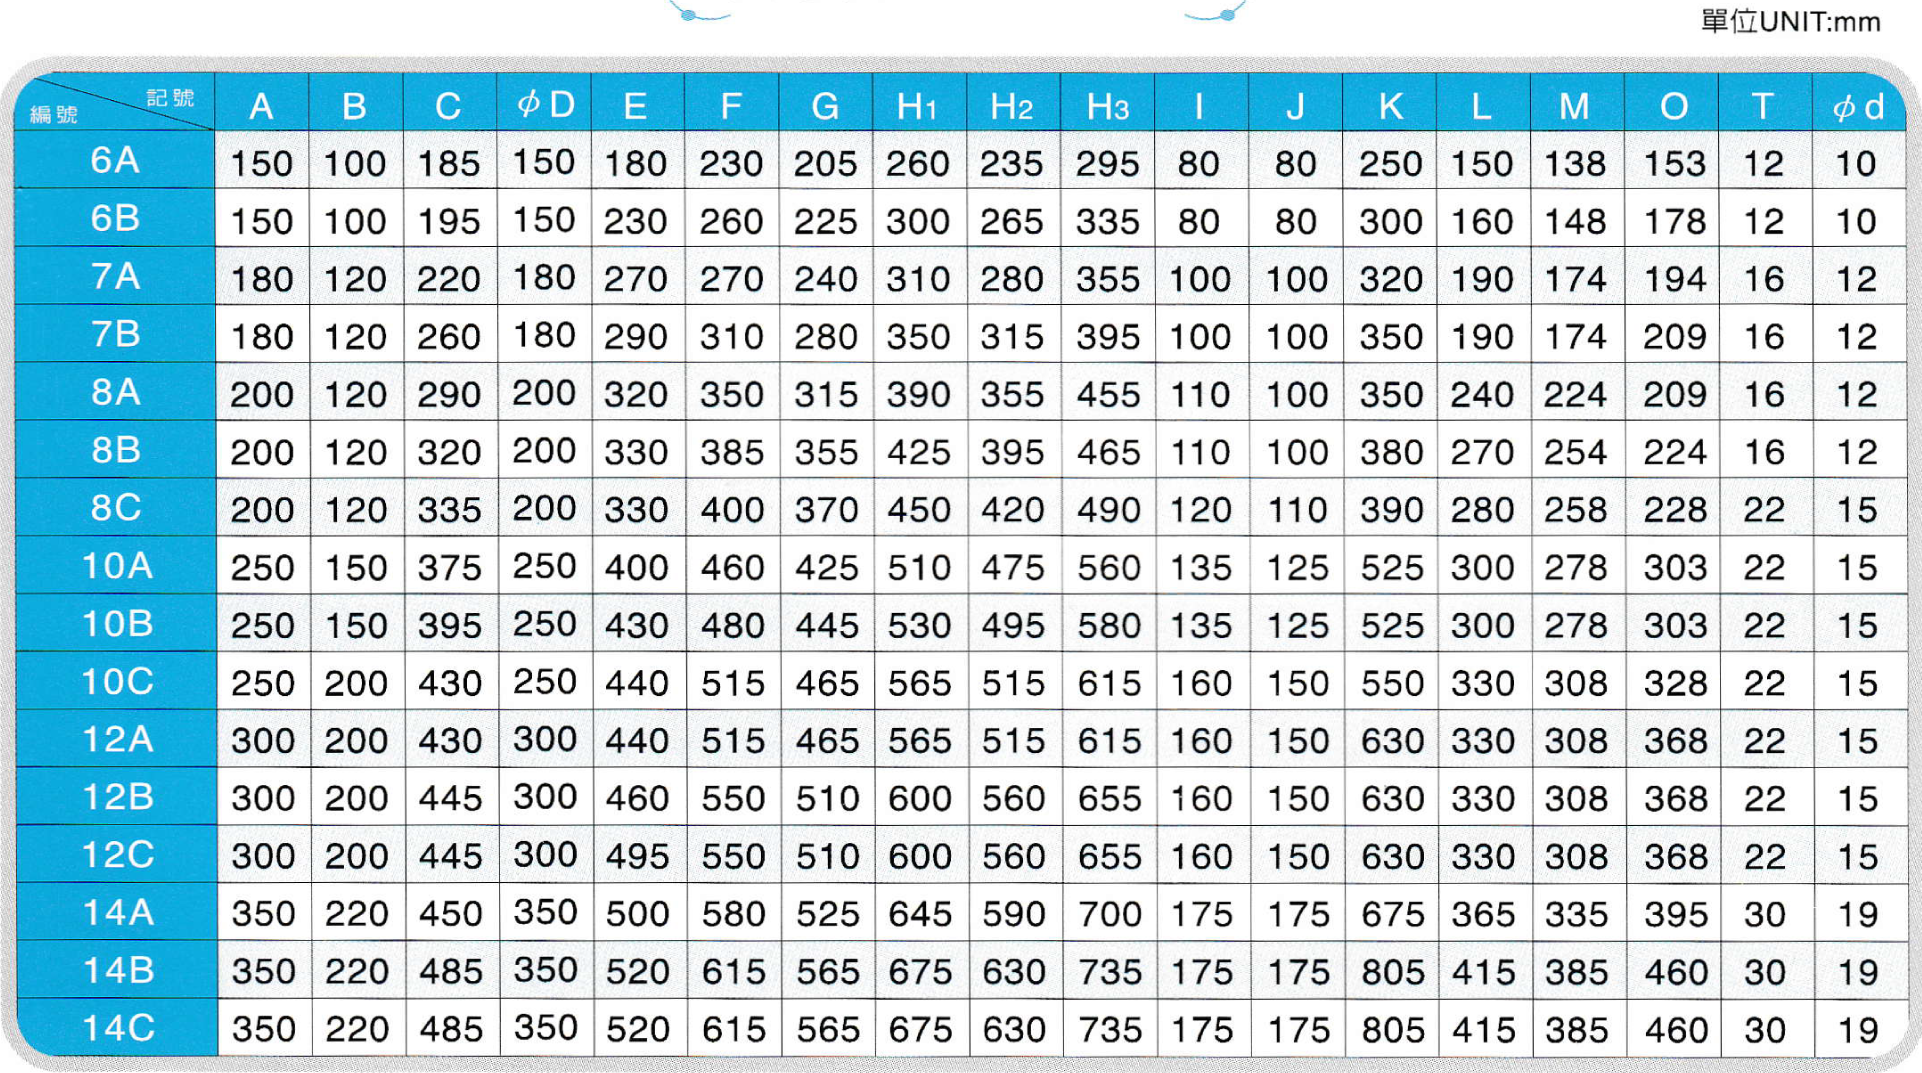
Task: Select the row label 10C
Action: pos(117,682)
